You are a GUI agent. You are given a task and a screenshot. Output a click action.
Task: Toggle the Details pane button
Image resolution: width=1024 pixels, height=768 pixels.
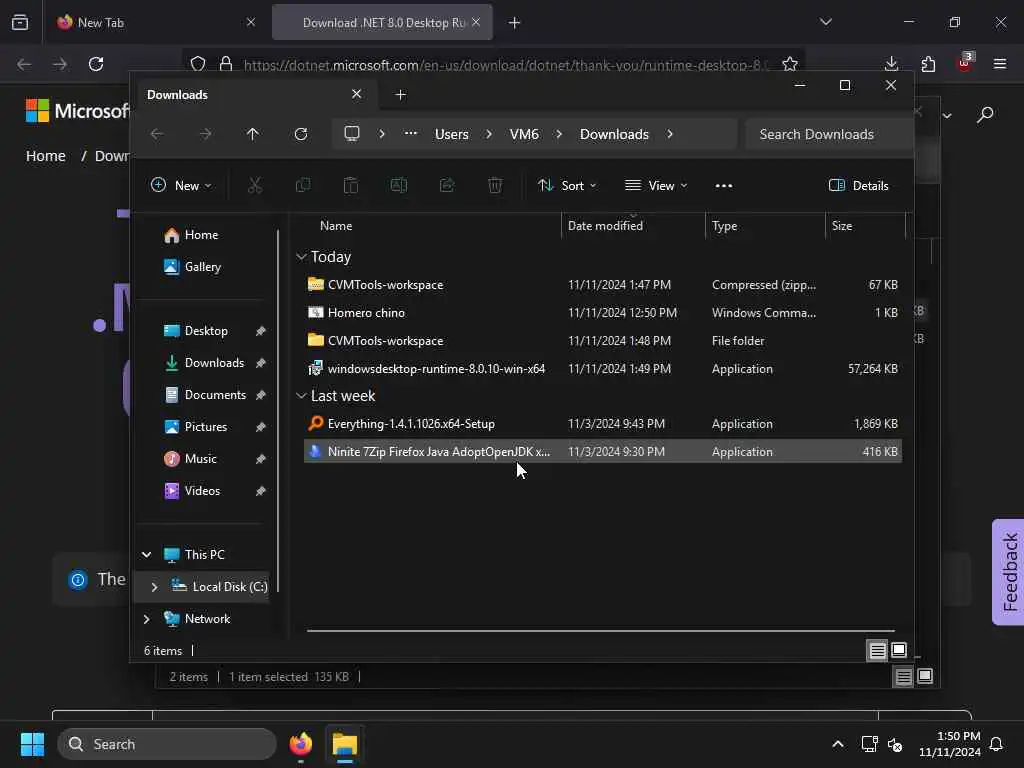pos(858,185)
